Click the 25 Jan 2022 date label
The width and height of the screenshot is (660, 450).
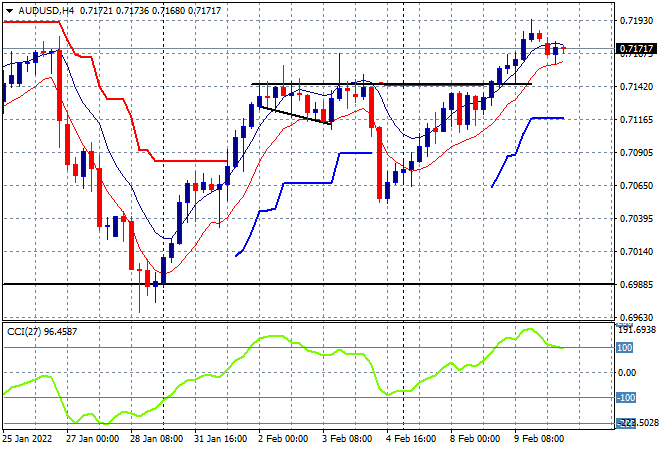(27, 439)
